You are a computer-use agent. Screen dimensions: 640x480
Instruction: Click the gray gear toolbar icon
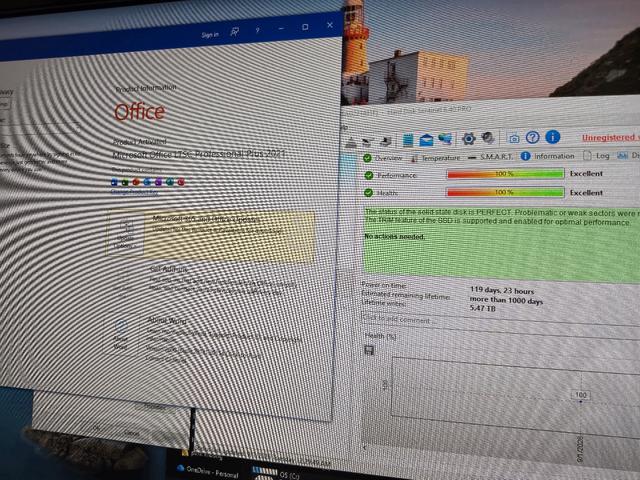tap(488, 138)
